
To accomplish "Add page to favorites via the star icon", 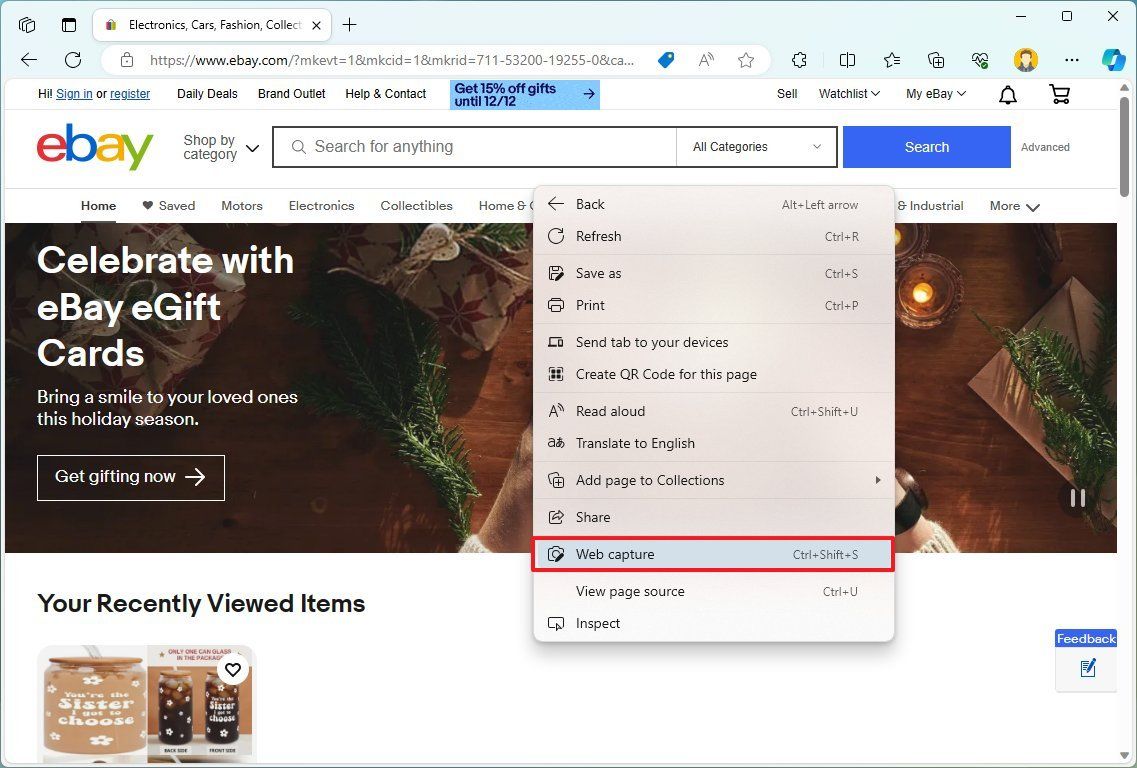I will click(746, 60).
